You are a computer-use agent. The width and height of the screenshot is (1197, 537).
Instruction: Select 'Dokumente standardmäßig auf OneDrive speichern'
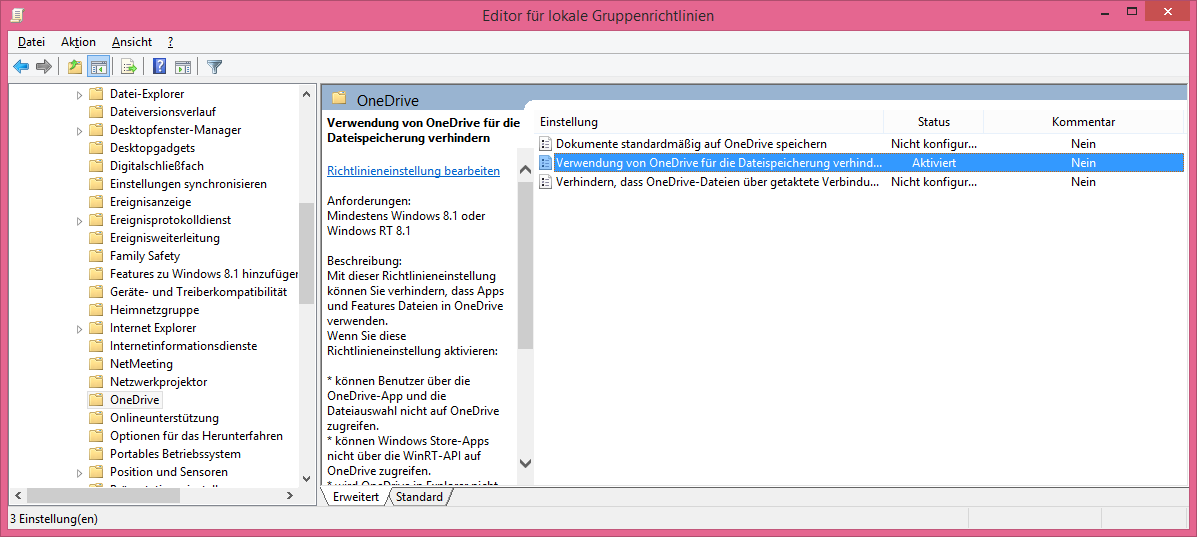coord(691,144)
